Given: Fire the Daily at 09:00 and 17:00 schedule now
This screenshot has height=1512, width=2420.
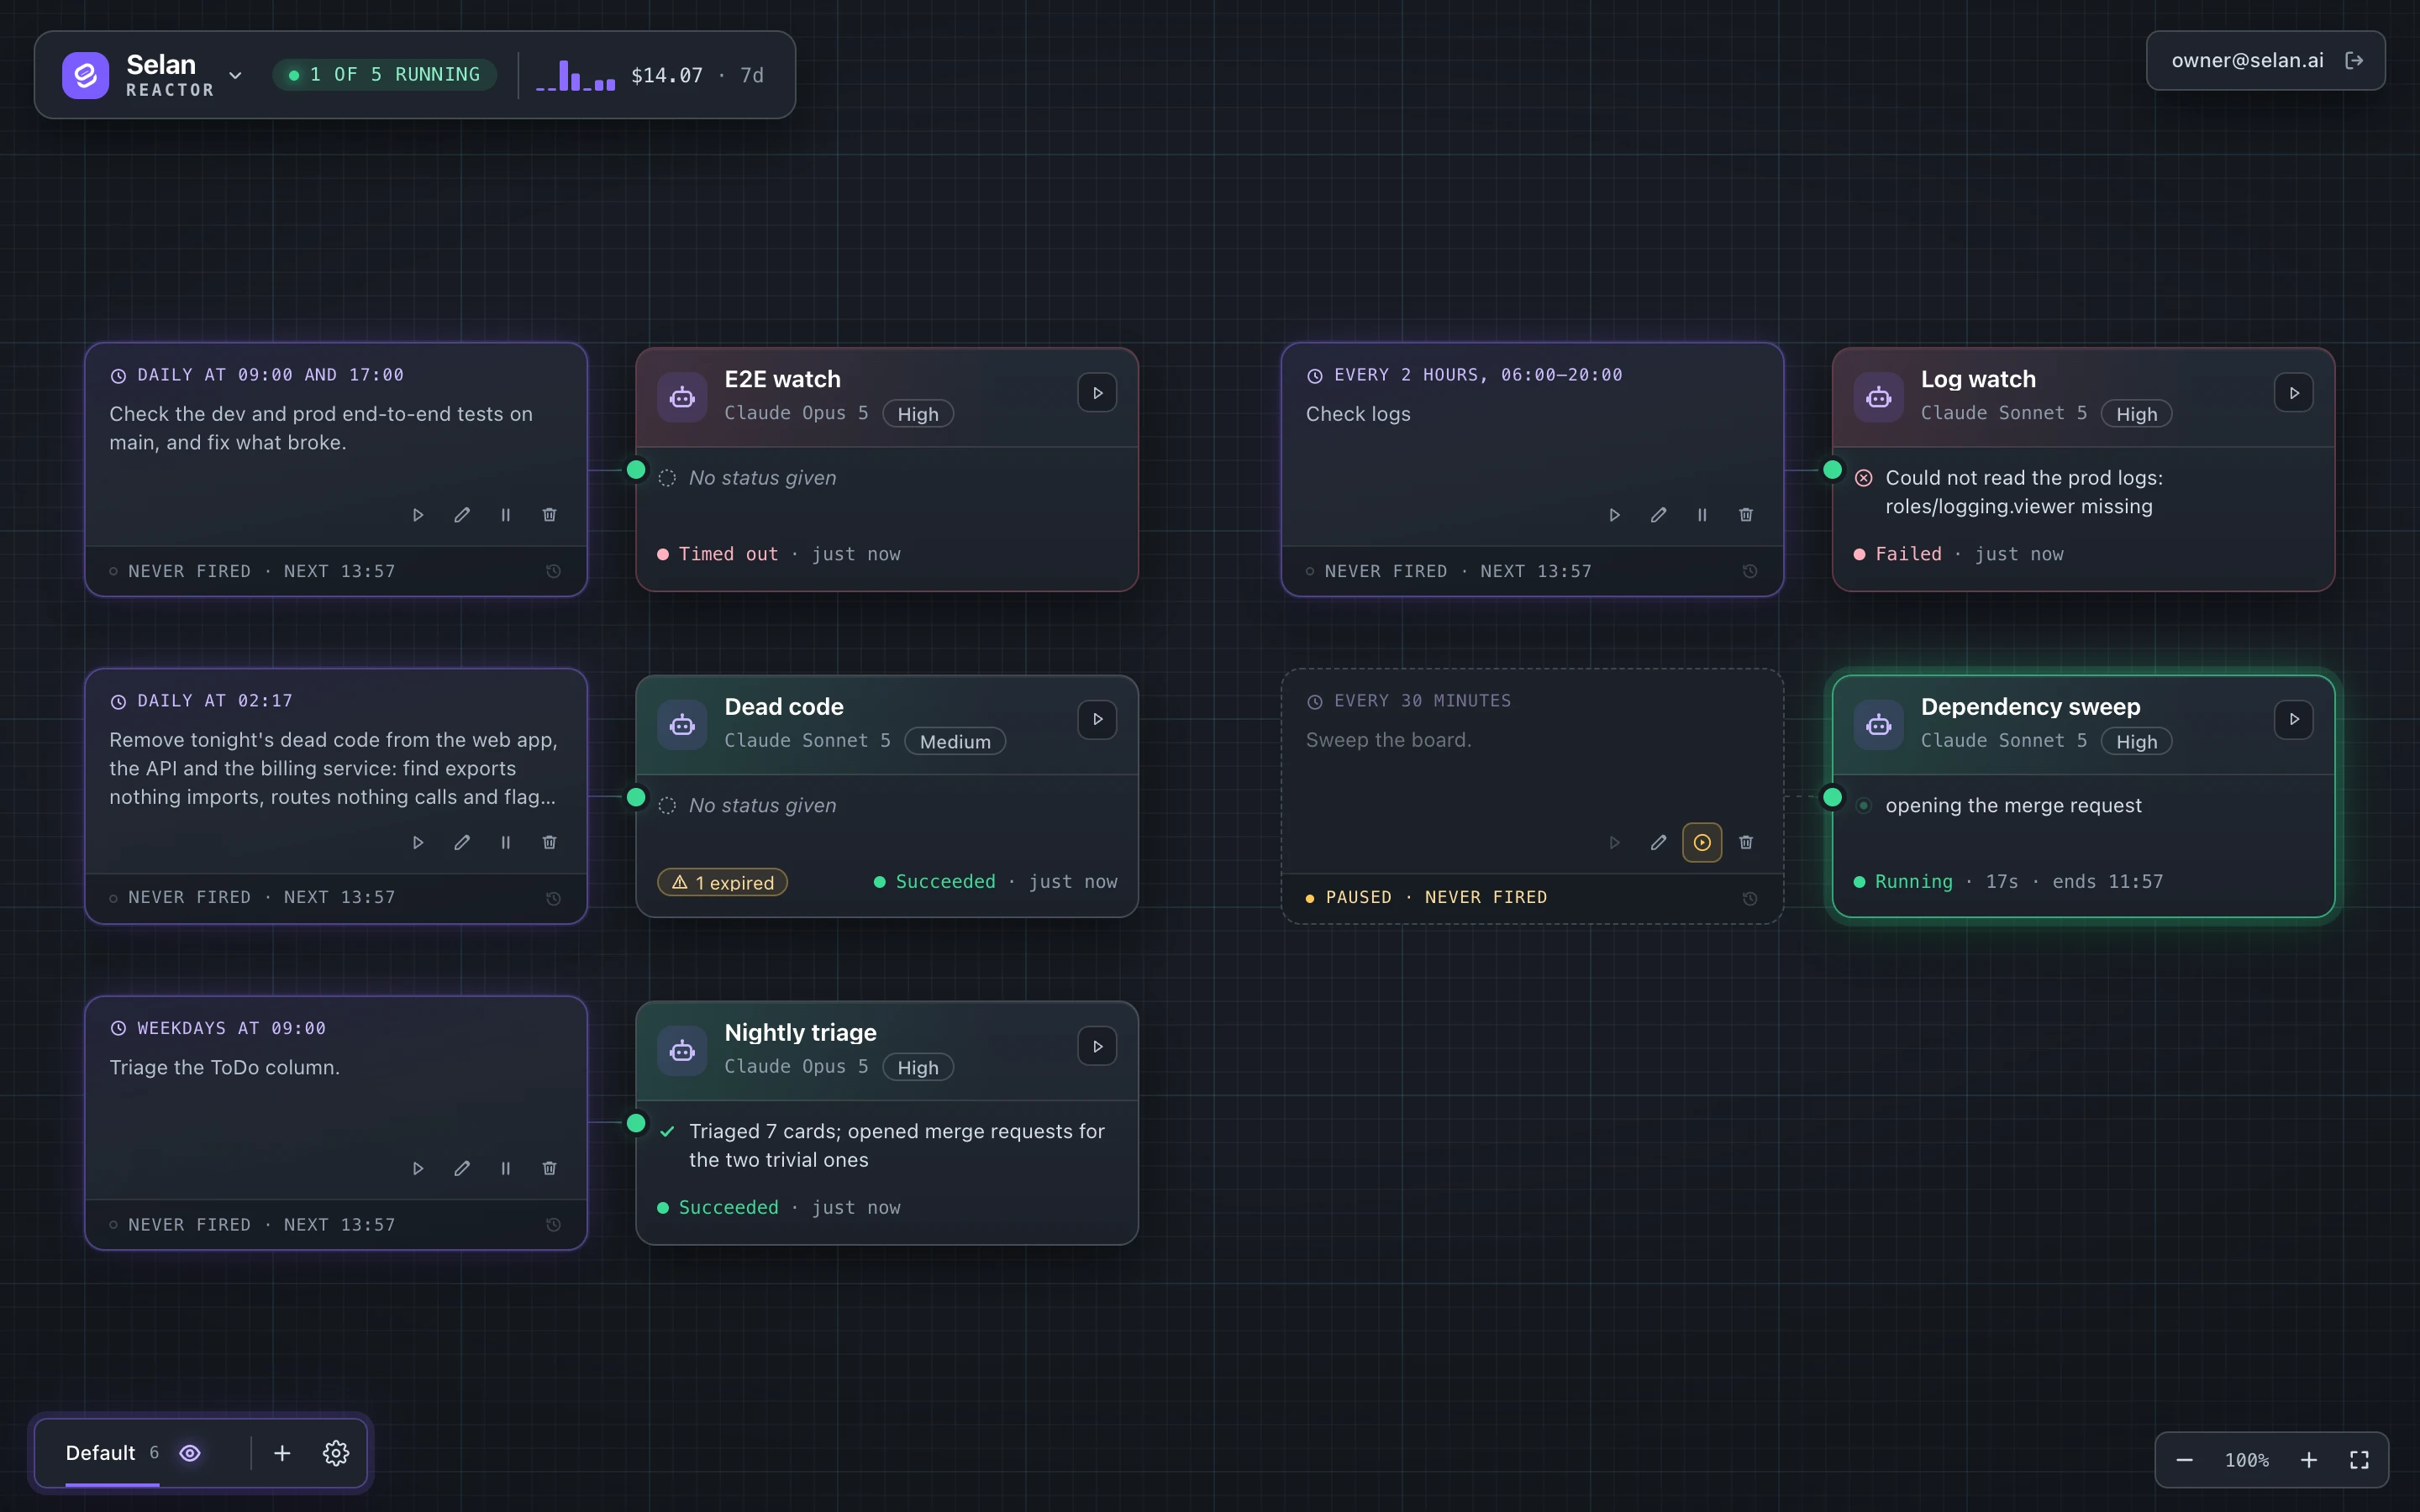Looking at the screenshot, I should [418, 515].
